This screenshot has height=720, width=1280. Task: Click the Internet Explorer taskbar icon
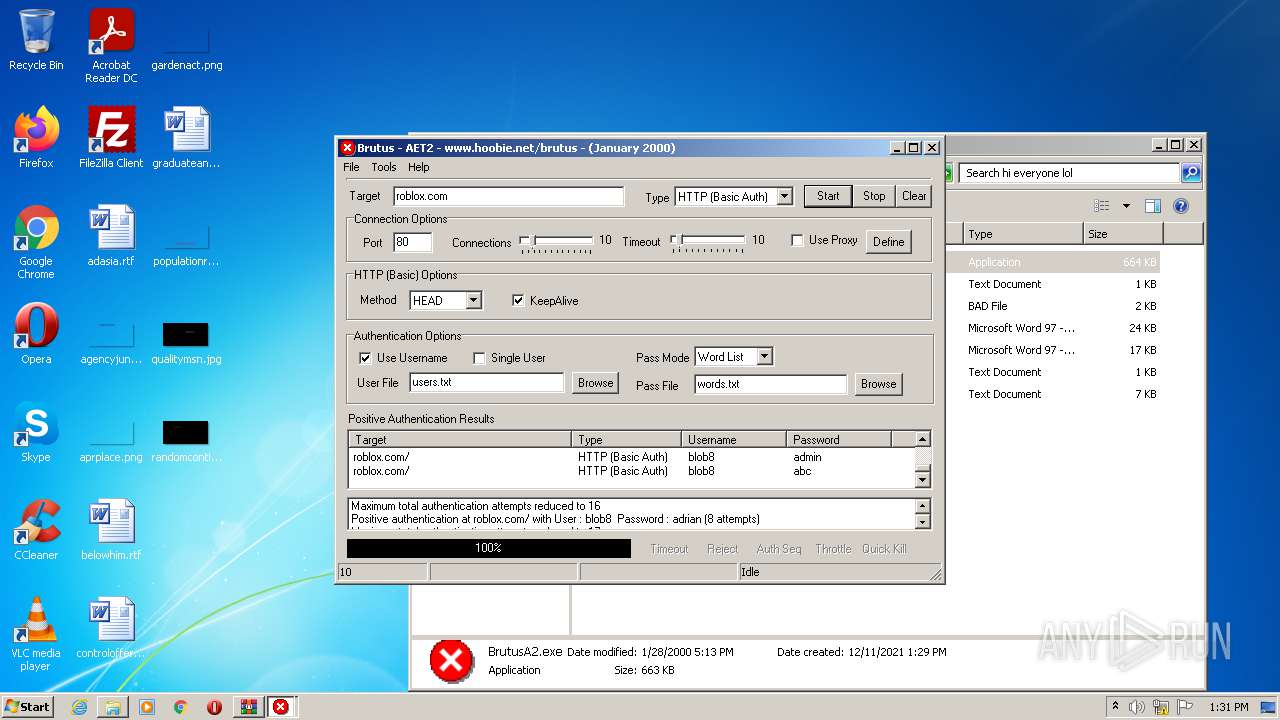[x=79, y=707]
